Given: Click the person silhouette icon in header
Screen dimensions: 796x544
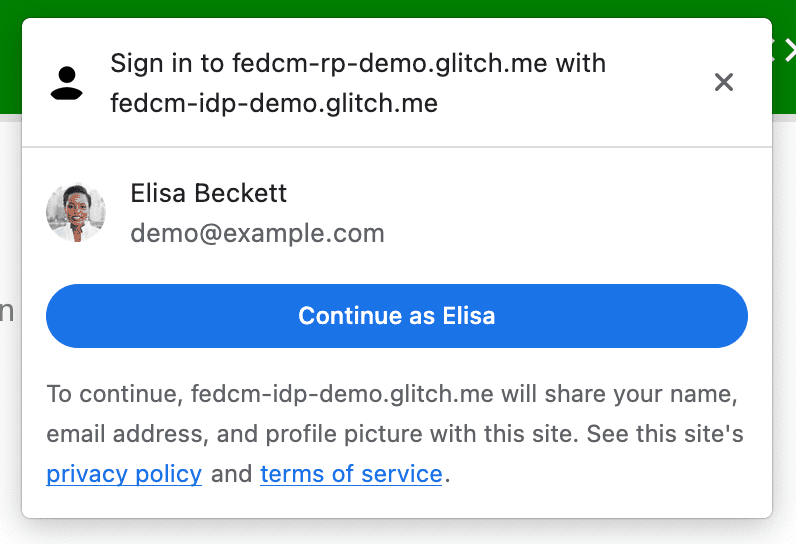Looking at the screenshot, I should 67,83.
